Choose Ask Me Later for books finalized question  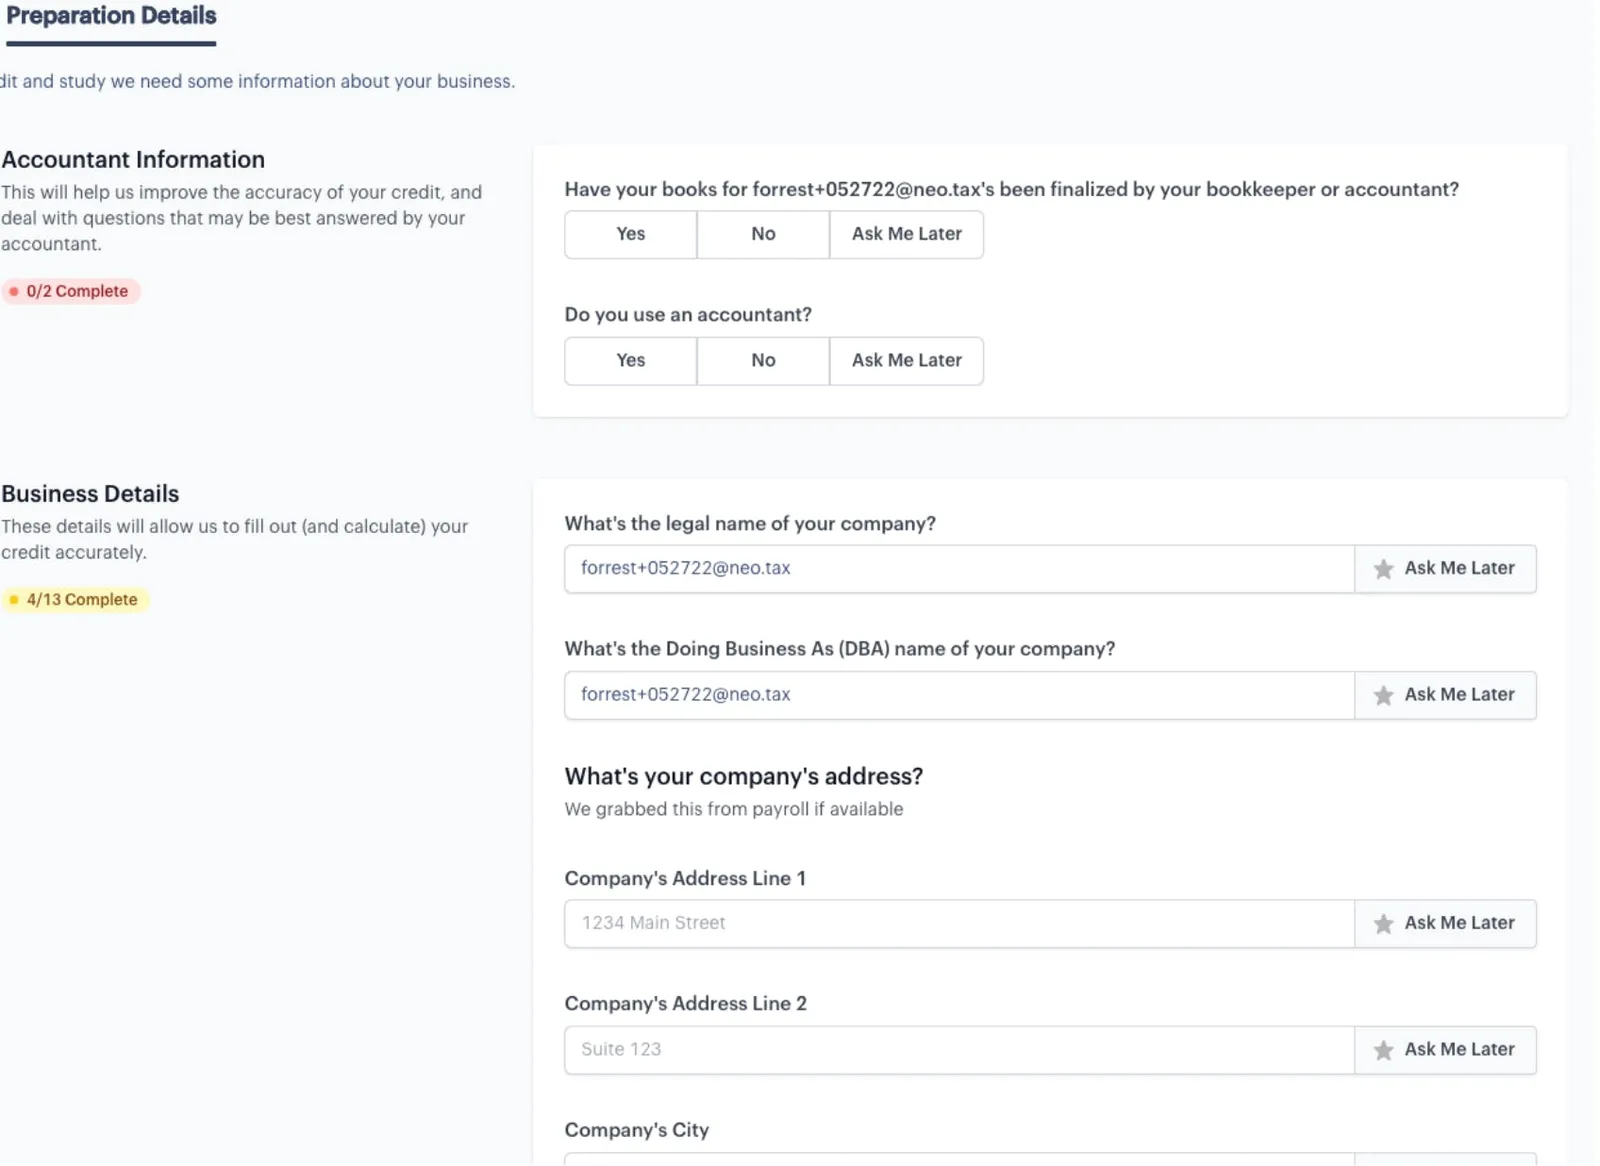[x=906, y=234]
